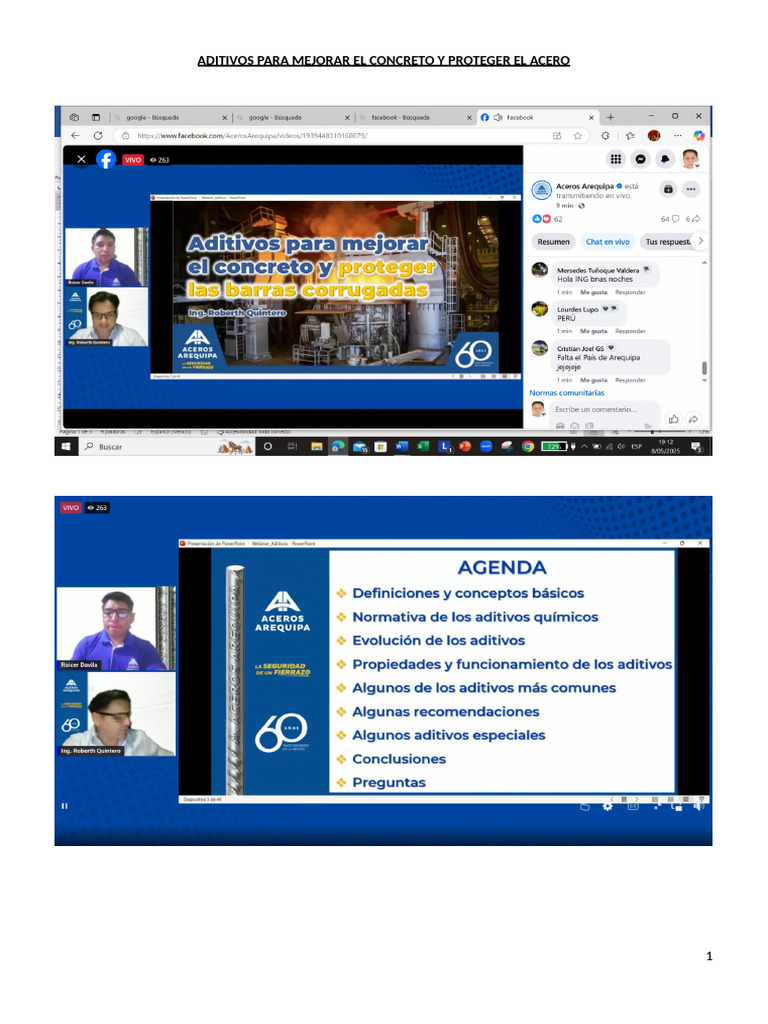The width and height of the screenshot is (768, 1024).
Task: Click the gift/stars icon beside Aceros Arequipa
Action: [x=668, y=189]
